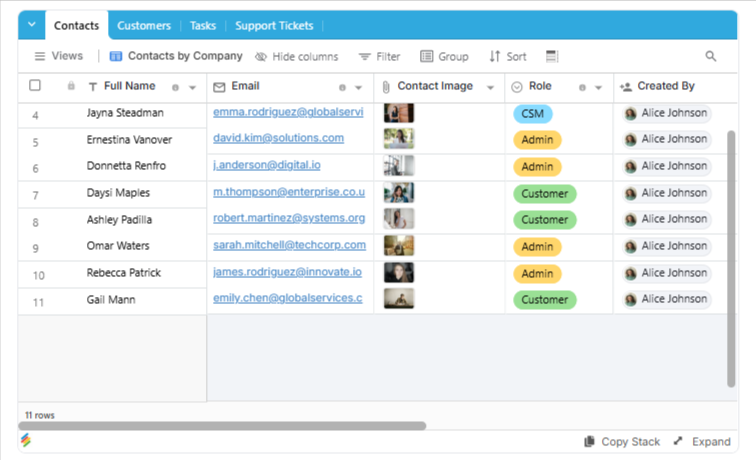The image size is (756, 460).
Task: Click emily.chen@globalservices.c email link
Action: point(288,298)
